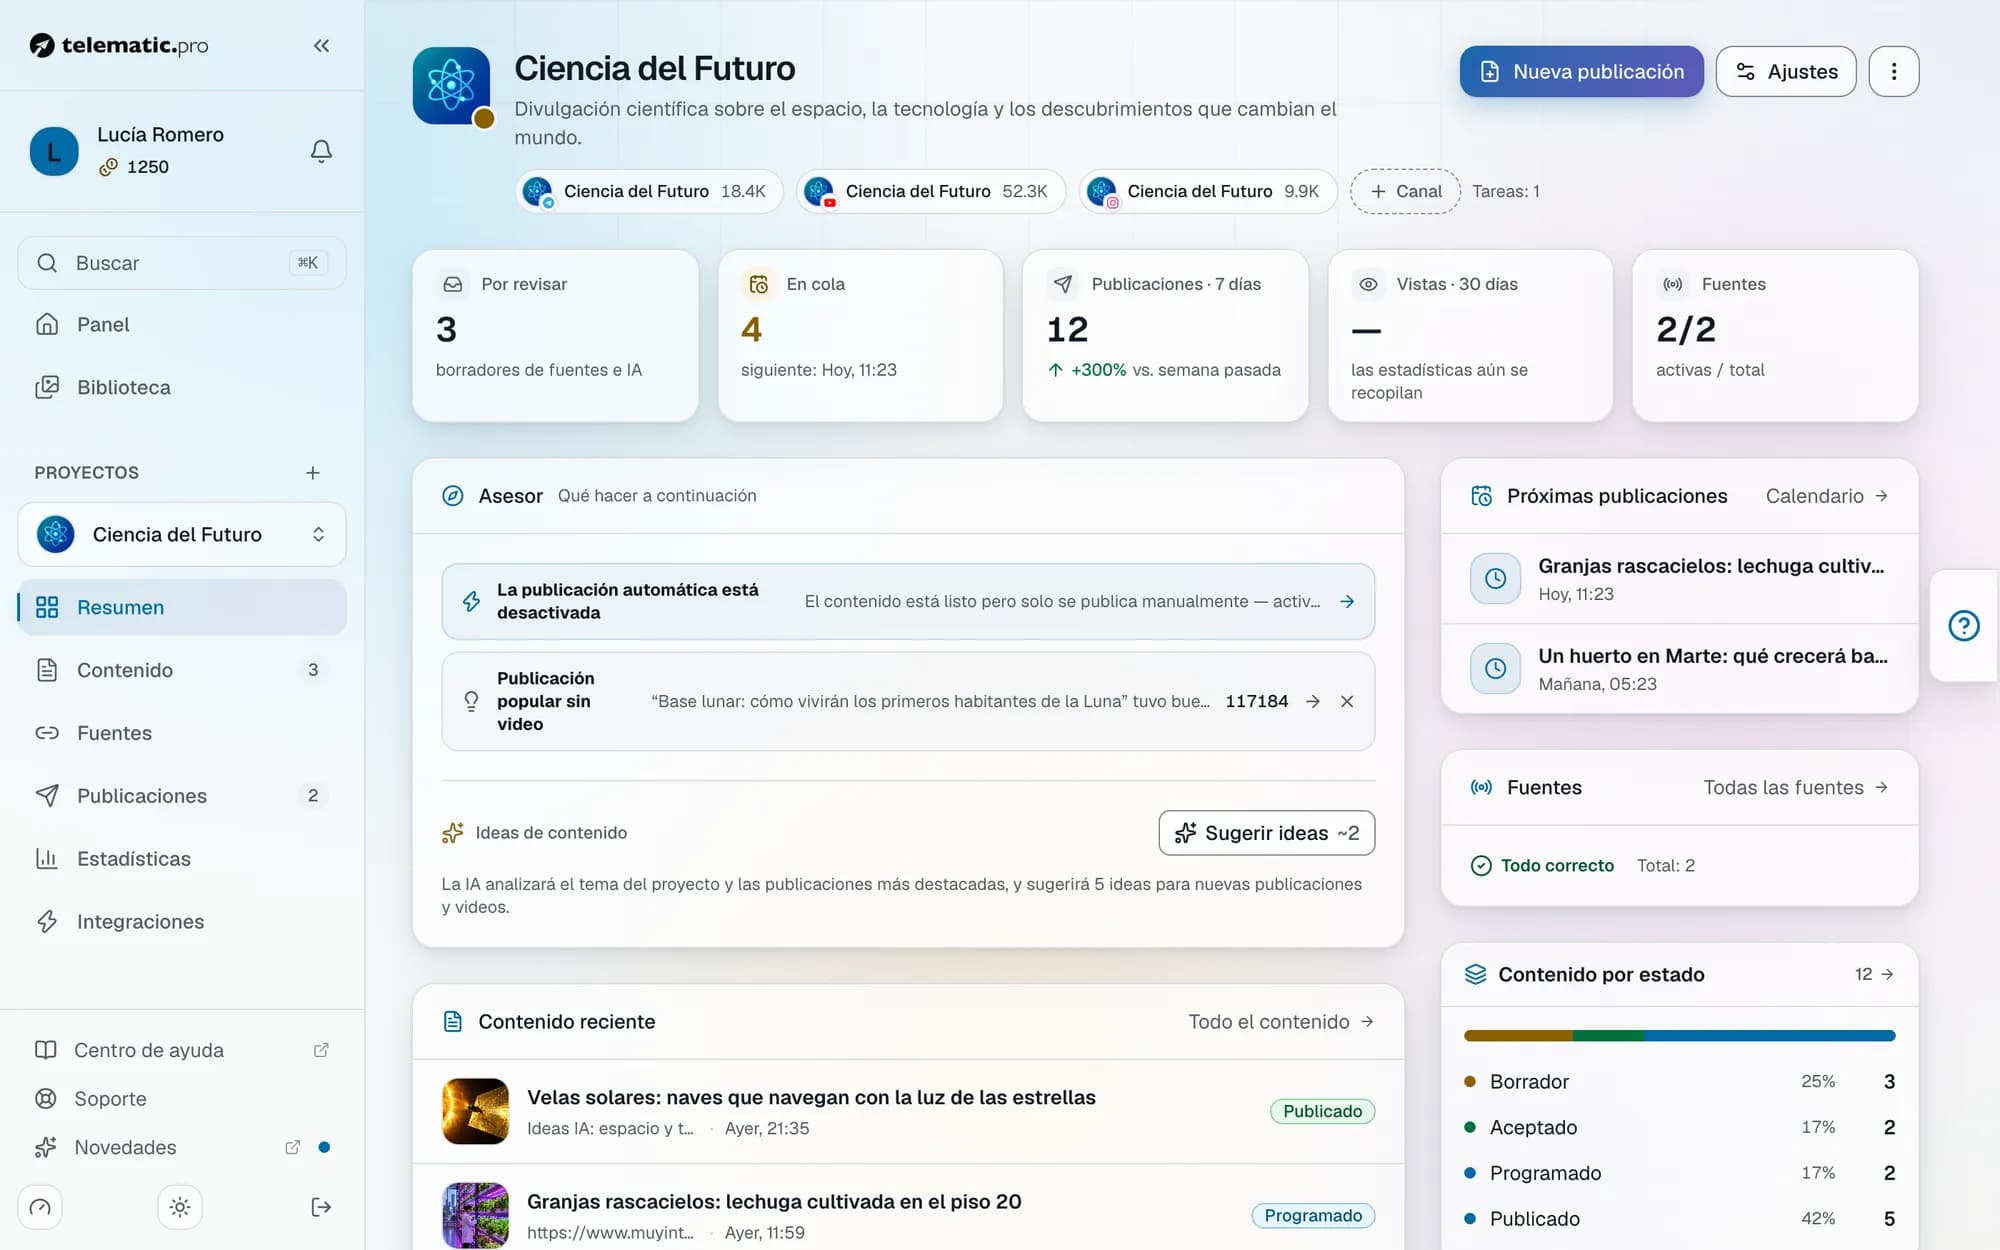Select the Instagram channel chip with 9.9K

[x=1208, y=191]
